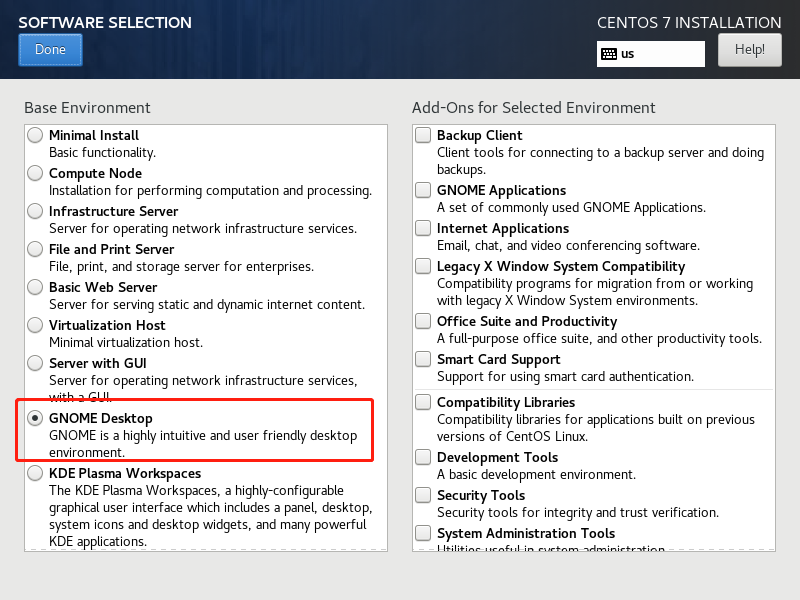The image size is (800, 600).
Task: Select KDE Plasma Workspaces radio button
Action: pos(36,473)
